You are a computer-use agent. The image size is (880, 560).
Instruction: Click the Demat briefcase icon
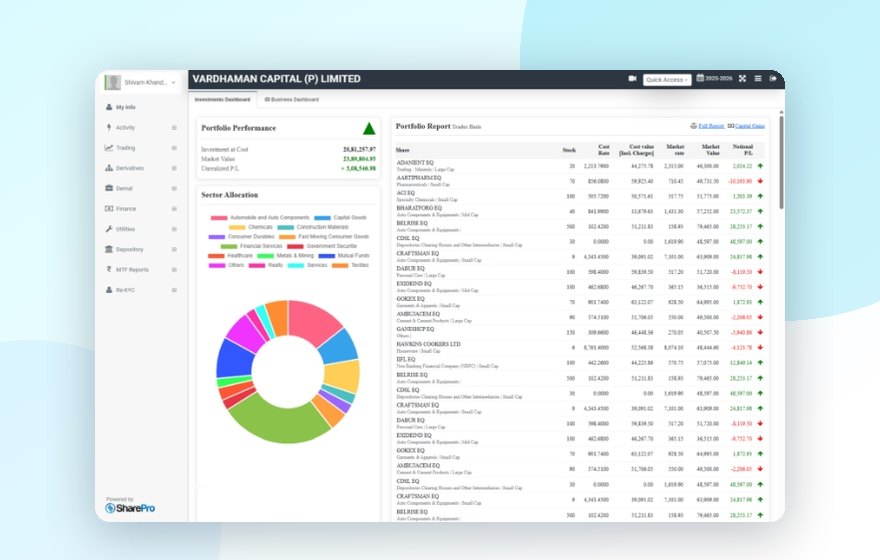point(109,188)
